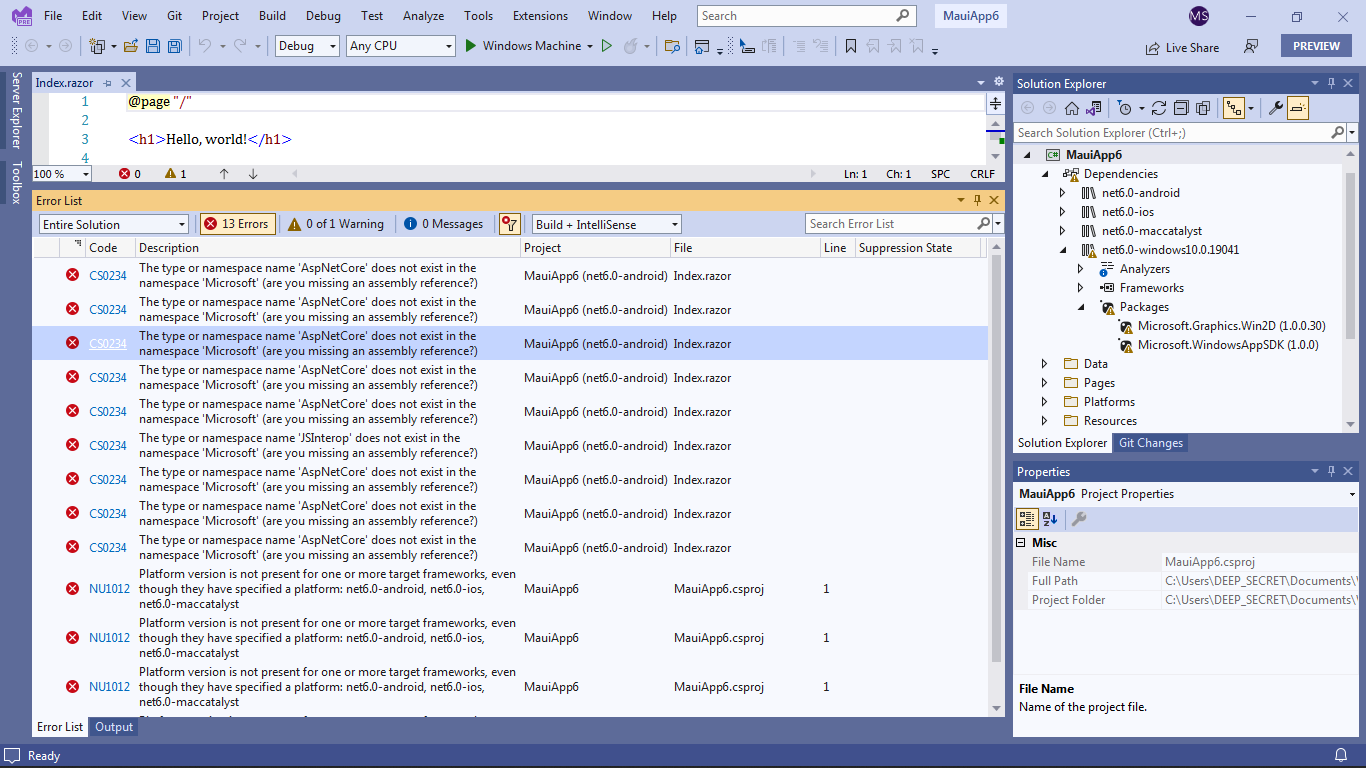Start without debugging using the outlined play icon

point(606,46)
